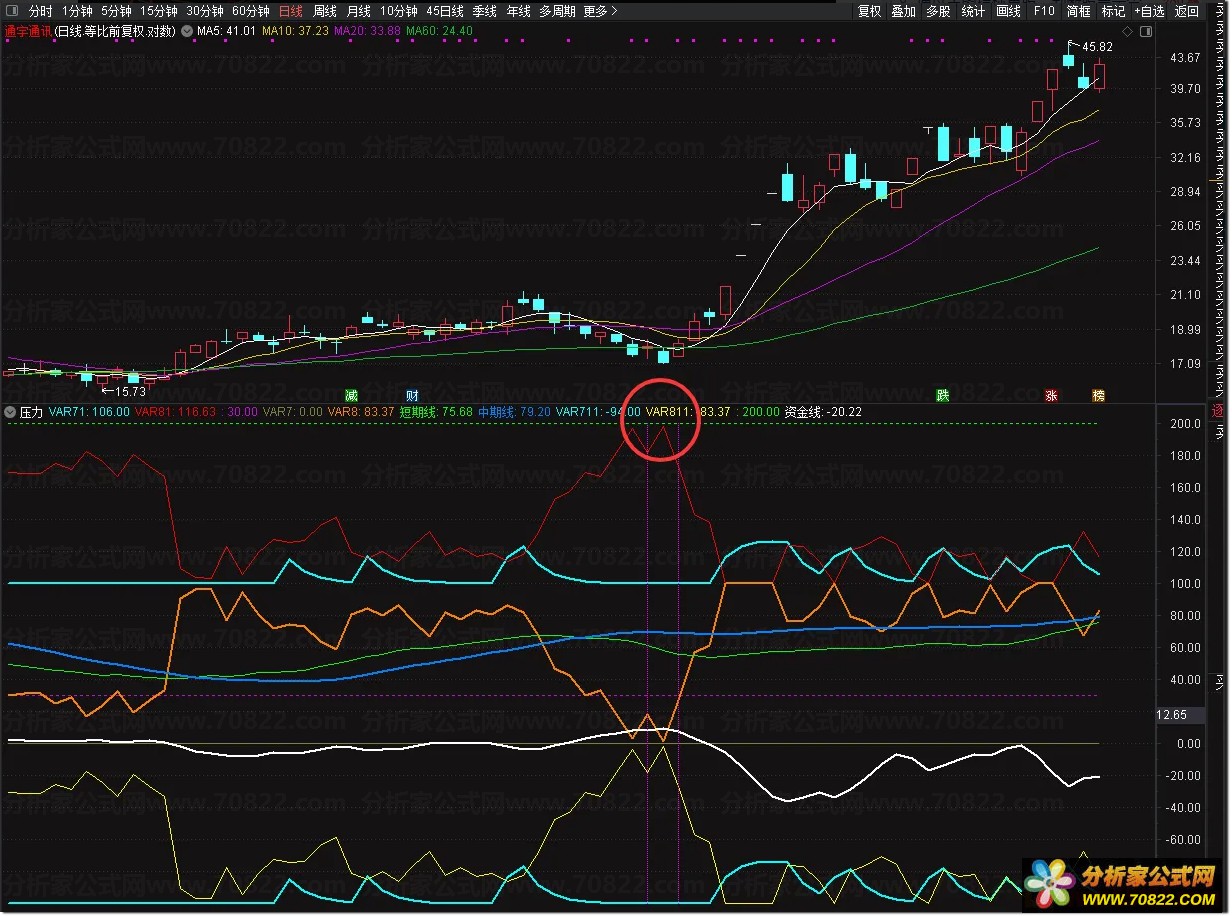Click the 43.67 price axis label
The image size is (1232, 916).
(x=1184, y=58)
